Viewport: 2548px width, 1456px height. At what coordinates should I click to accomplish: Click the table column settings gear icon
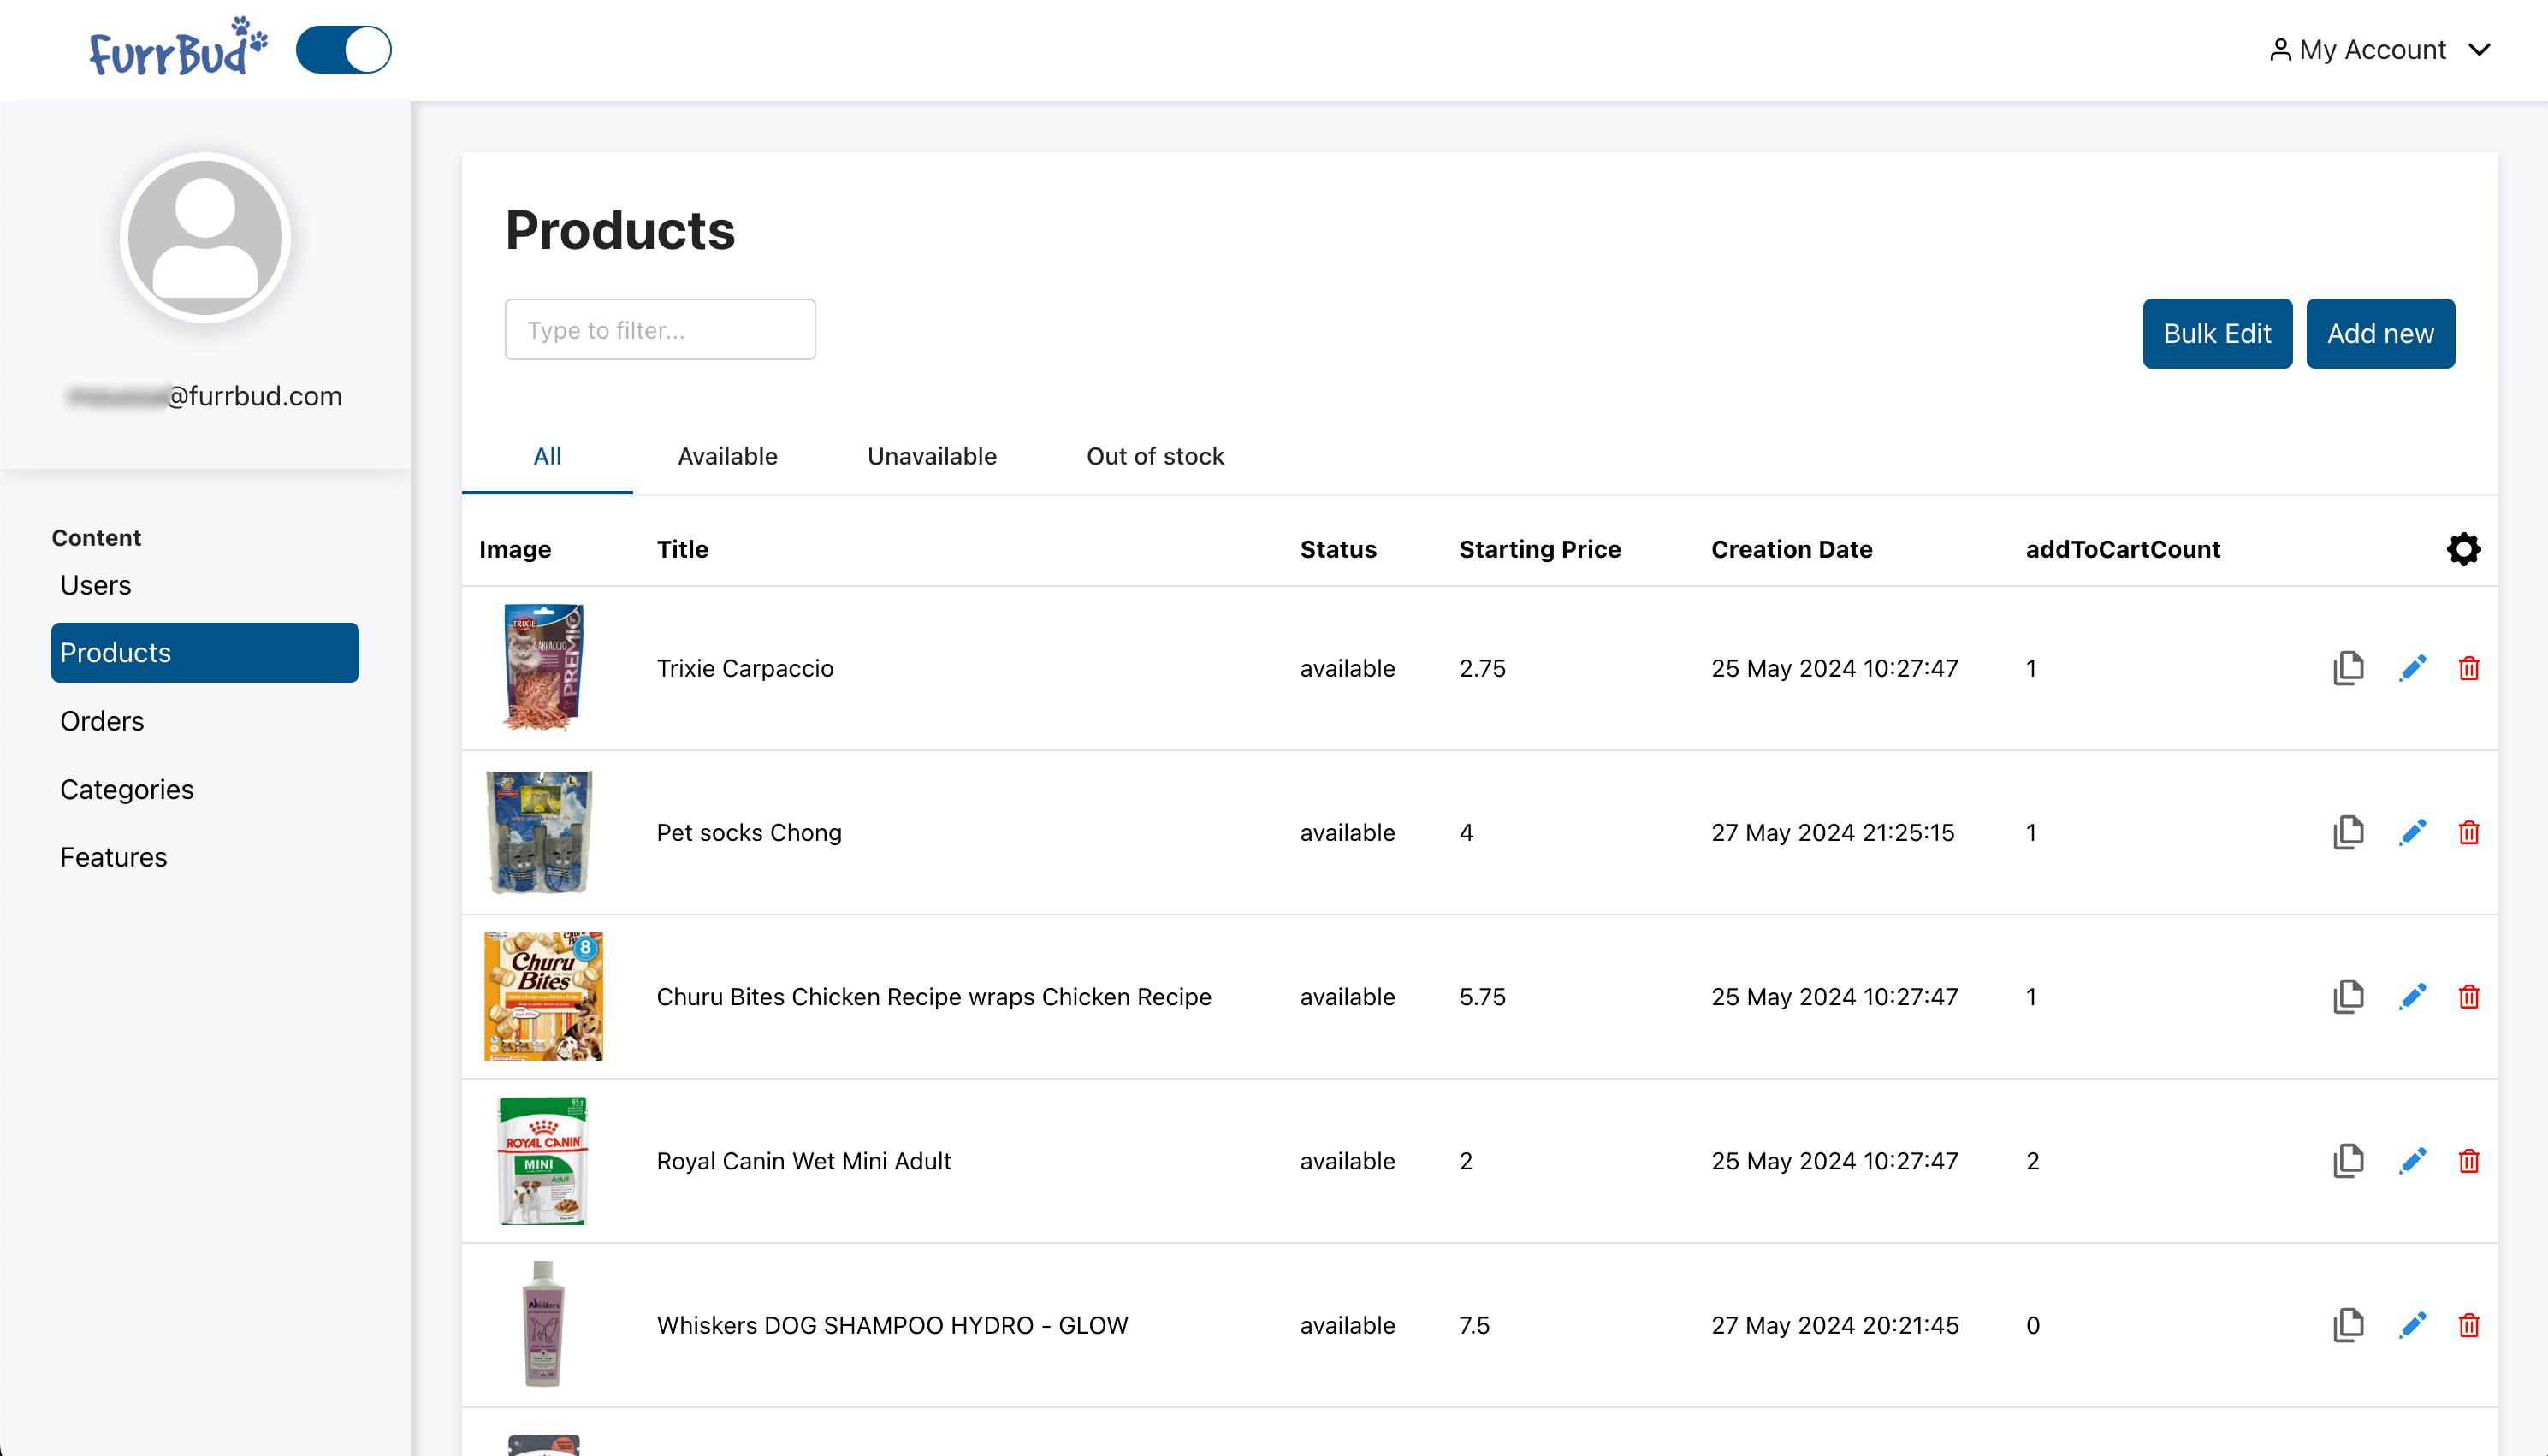2463,549
